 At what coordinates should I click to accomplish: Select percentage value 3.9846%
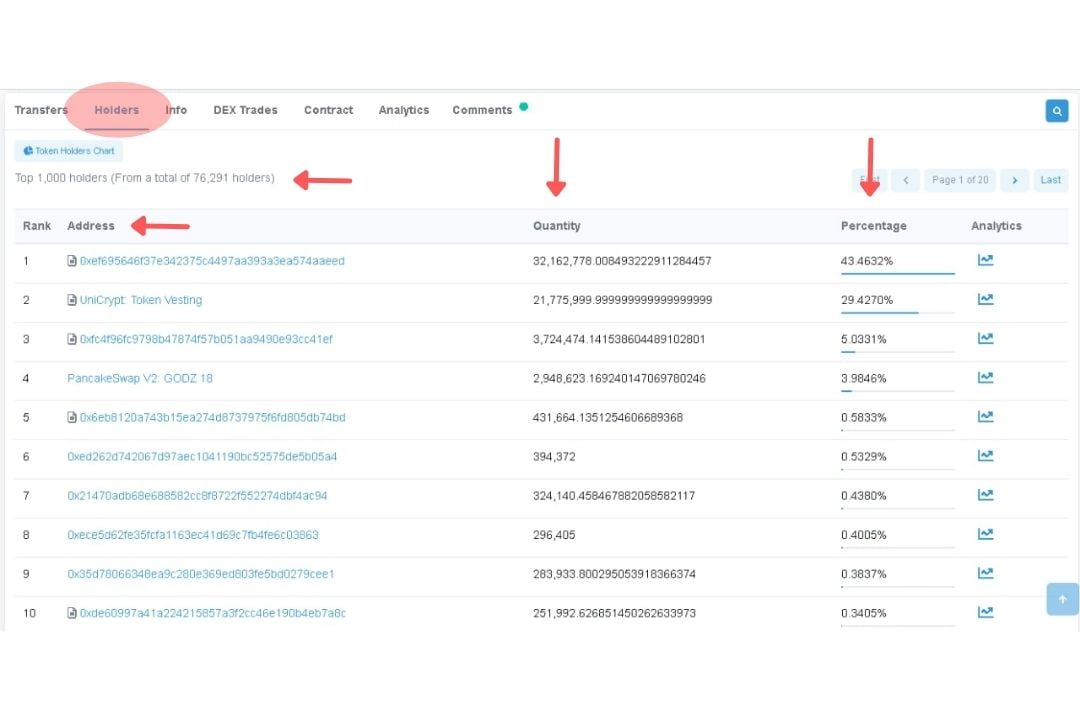tap(863, 378)
